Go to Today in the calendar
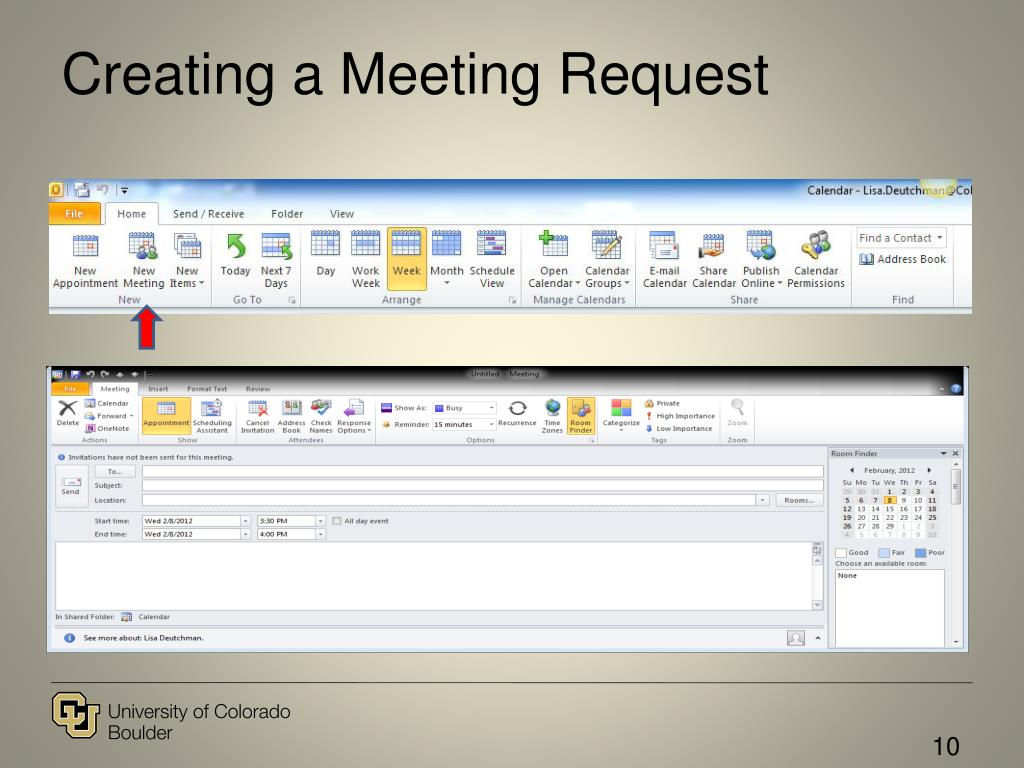This screenshot has height=768, width=1024. click(236, 255)
